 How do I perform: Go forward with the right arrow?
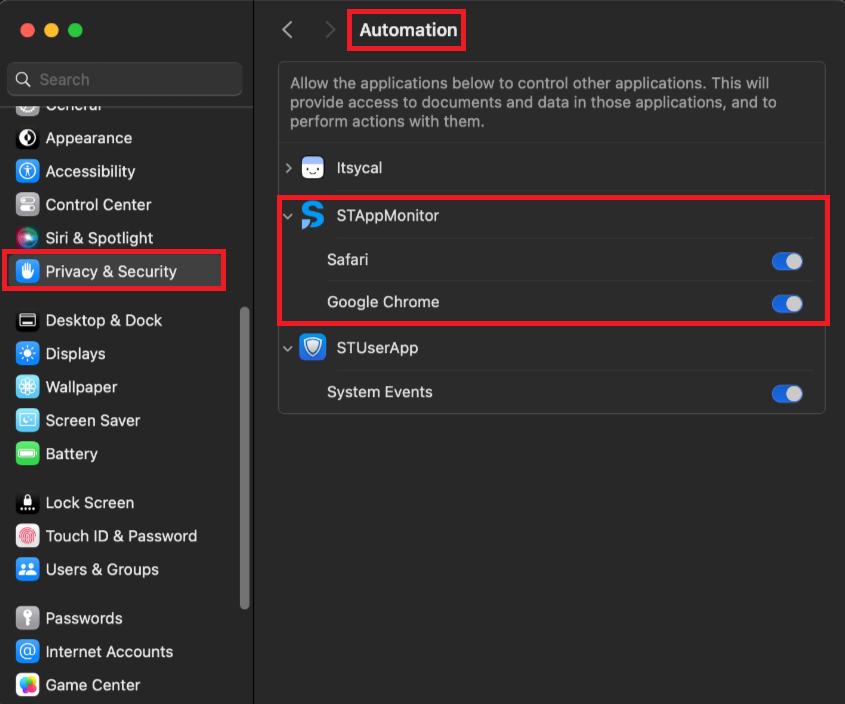330,30
